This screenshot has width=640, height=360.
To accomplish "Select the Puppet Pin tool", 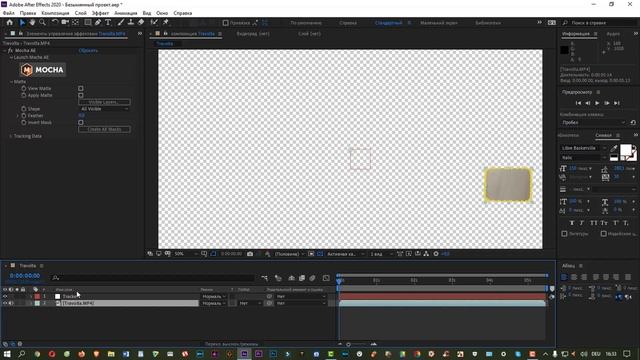I will (166, 22).
